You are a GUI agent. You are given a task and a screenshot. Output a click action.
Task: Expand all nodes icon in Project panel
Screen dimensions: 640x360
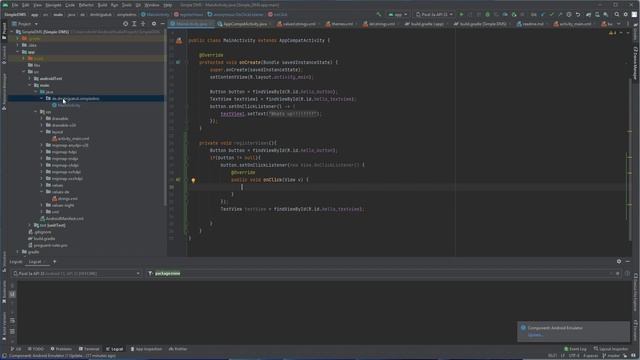(134, 24)
